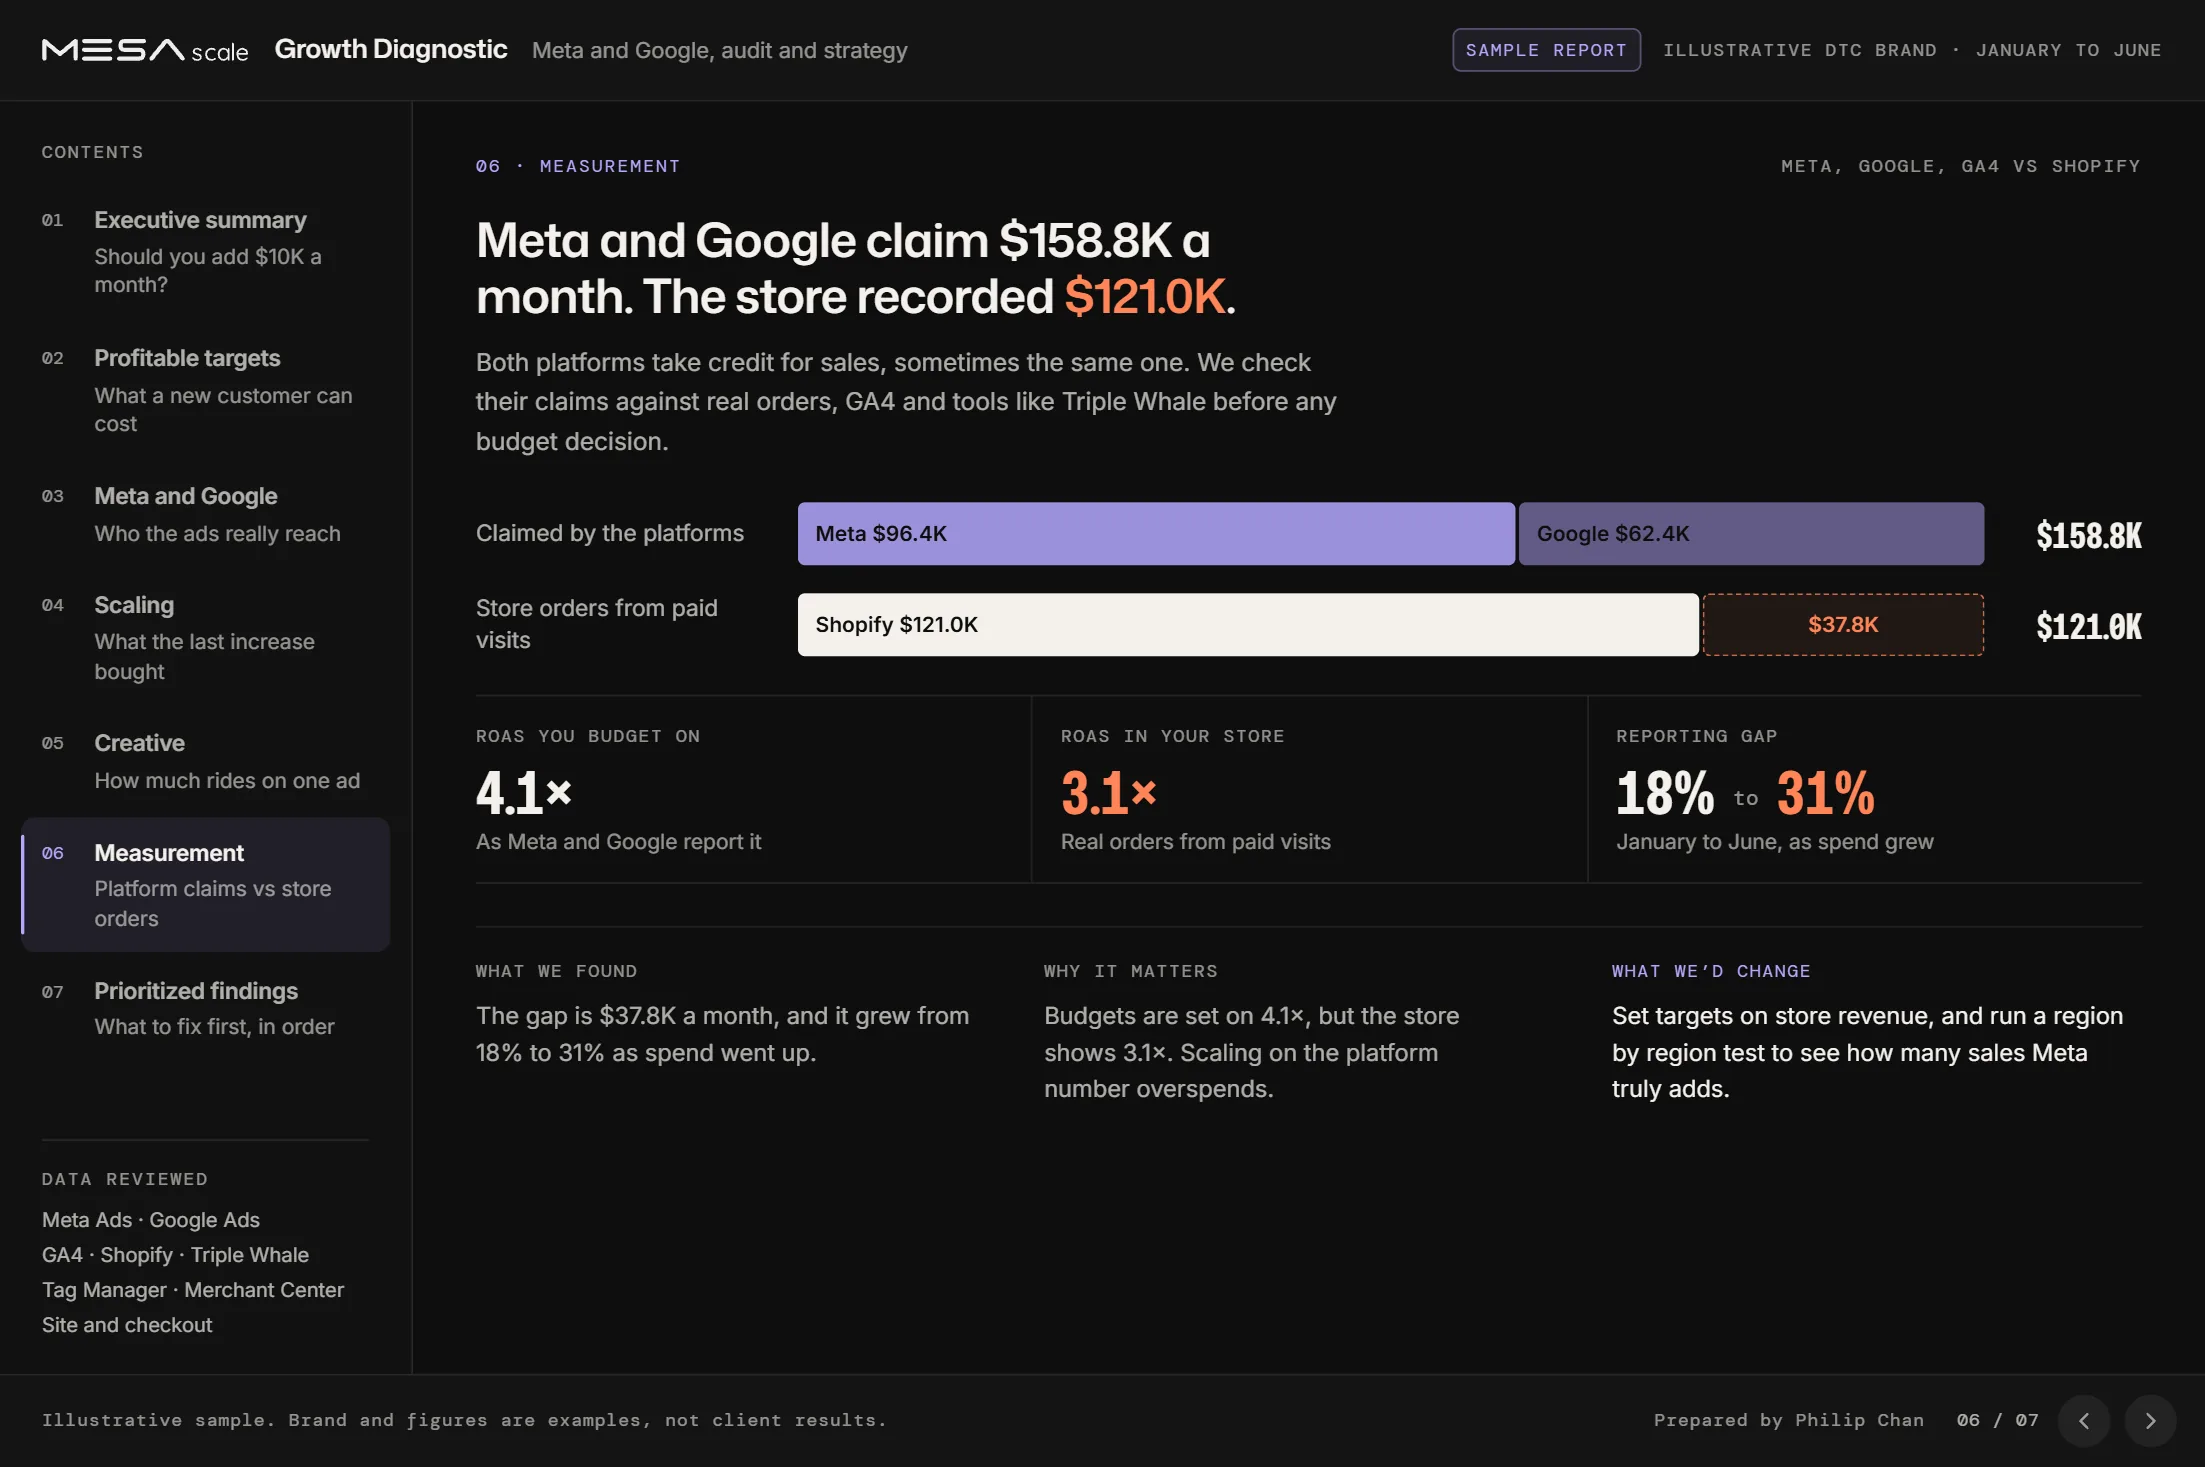Click the Sample Report badge
2205x1467 pixels.
click(1546, 50)
